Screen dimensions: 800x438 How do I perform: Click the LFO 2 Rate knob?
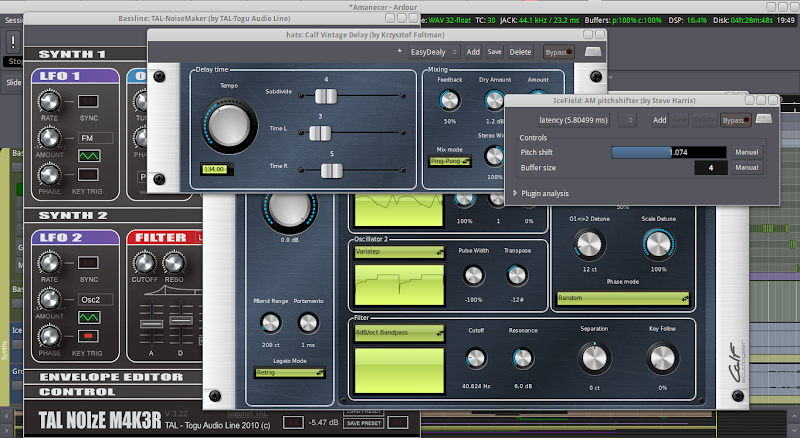pos(49,263)
